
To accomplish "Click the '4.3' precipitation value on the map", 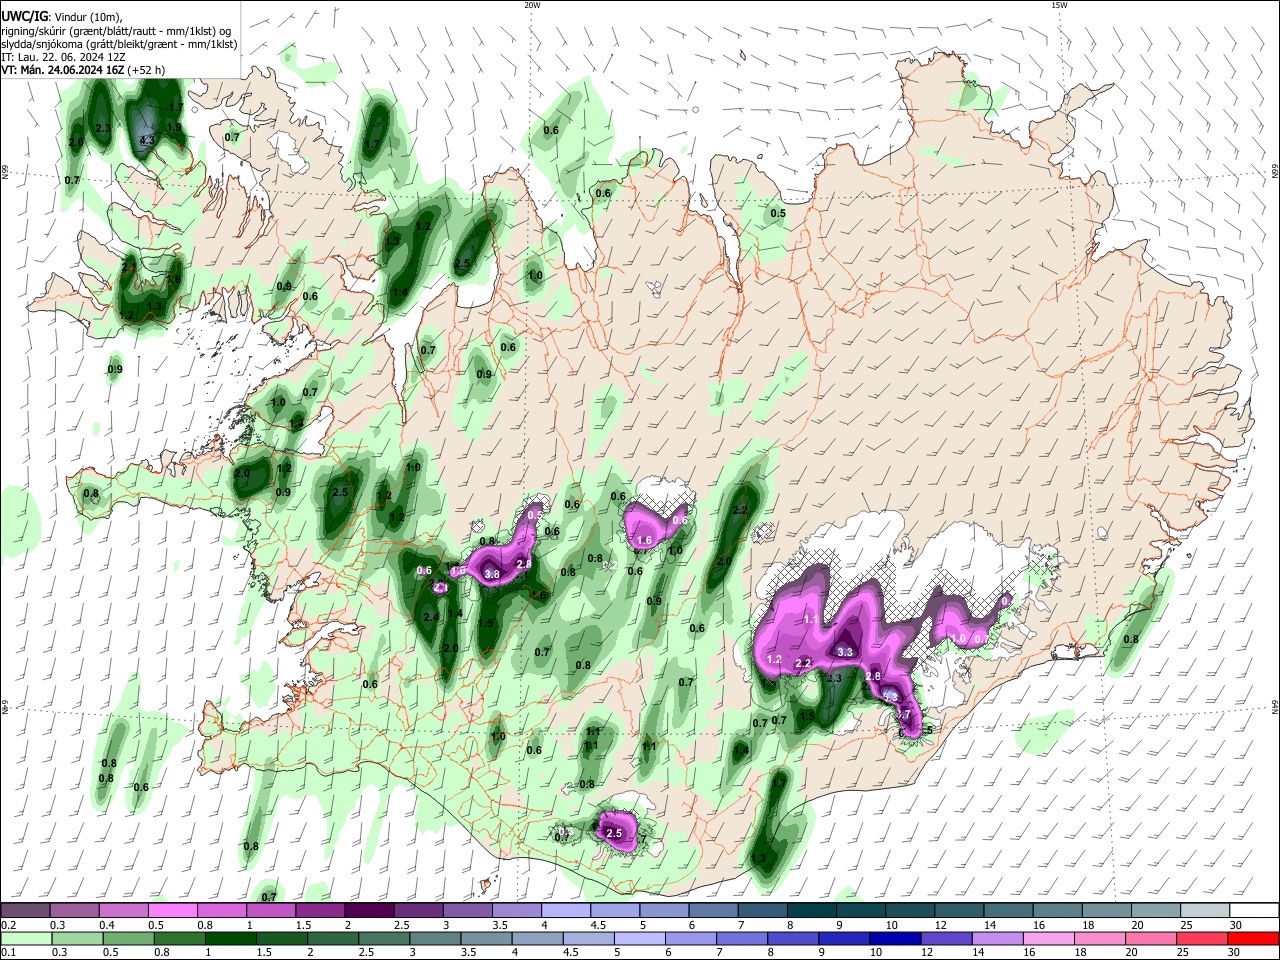I will [x=147, y=140].
